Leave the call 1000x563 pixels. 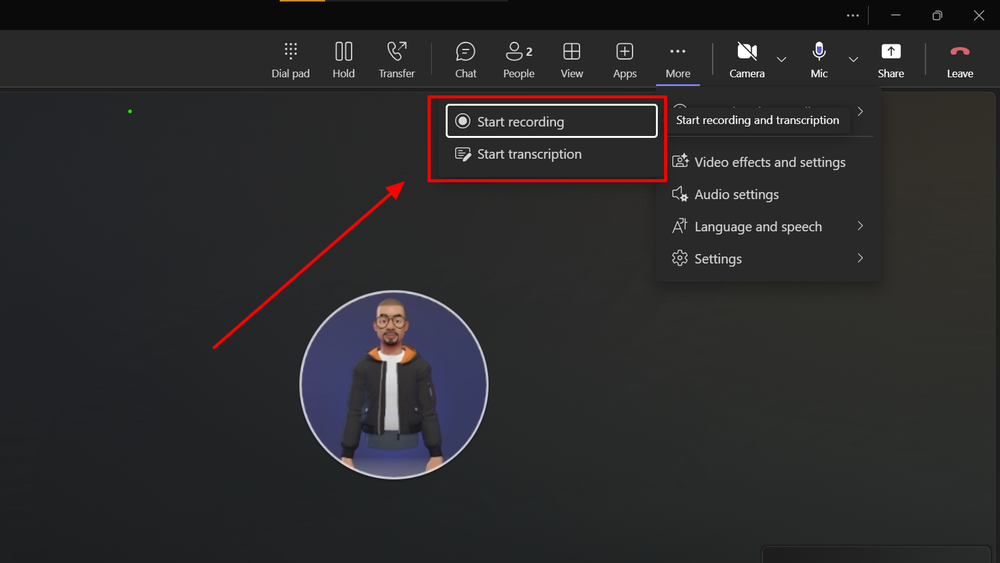[959, 59]
